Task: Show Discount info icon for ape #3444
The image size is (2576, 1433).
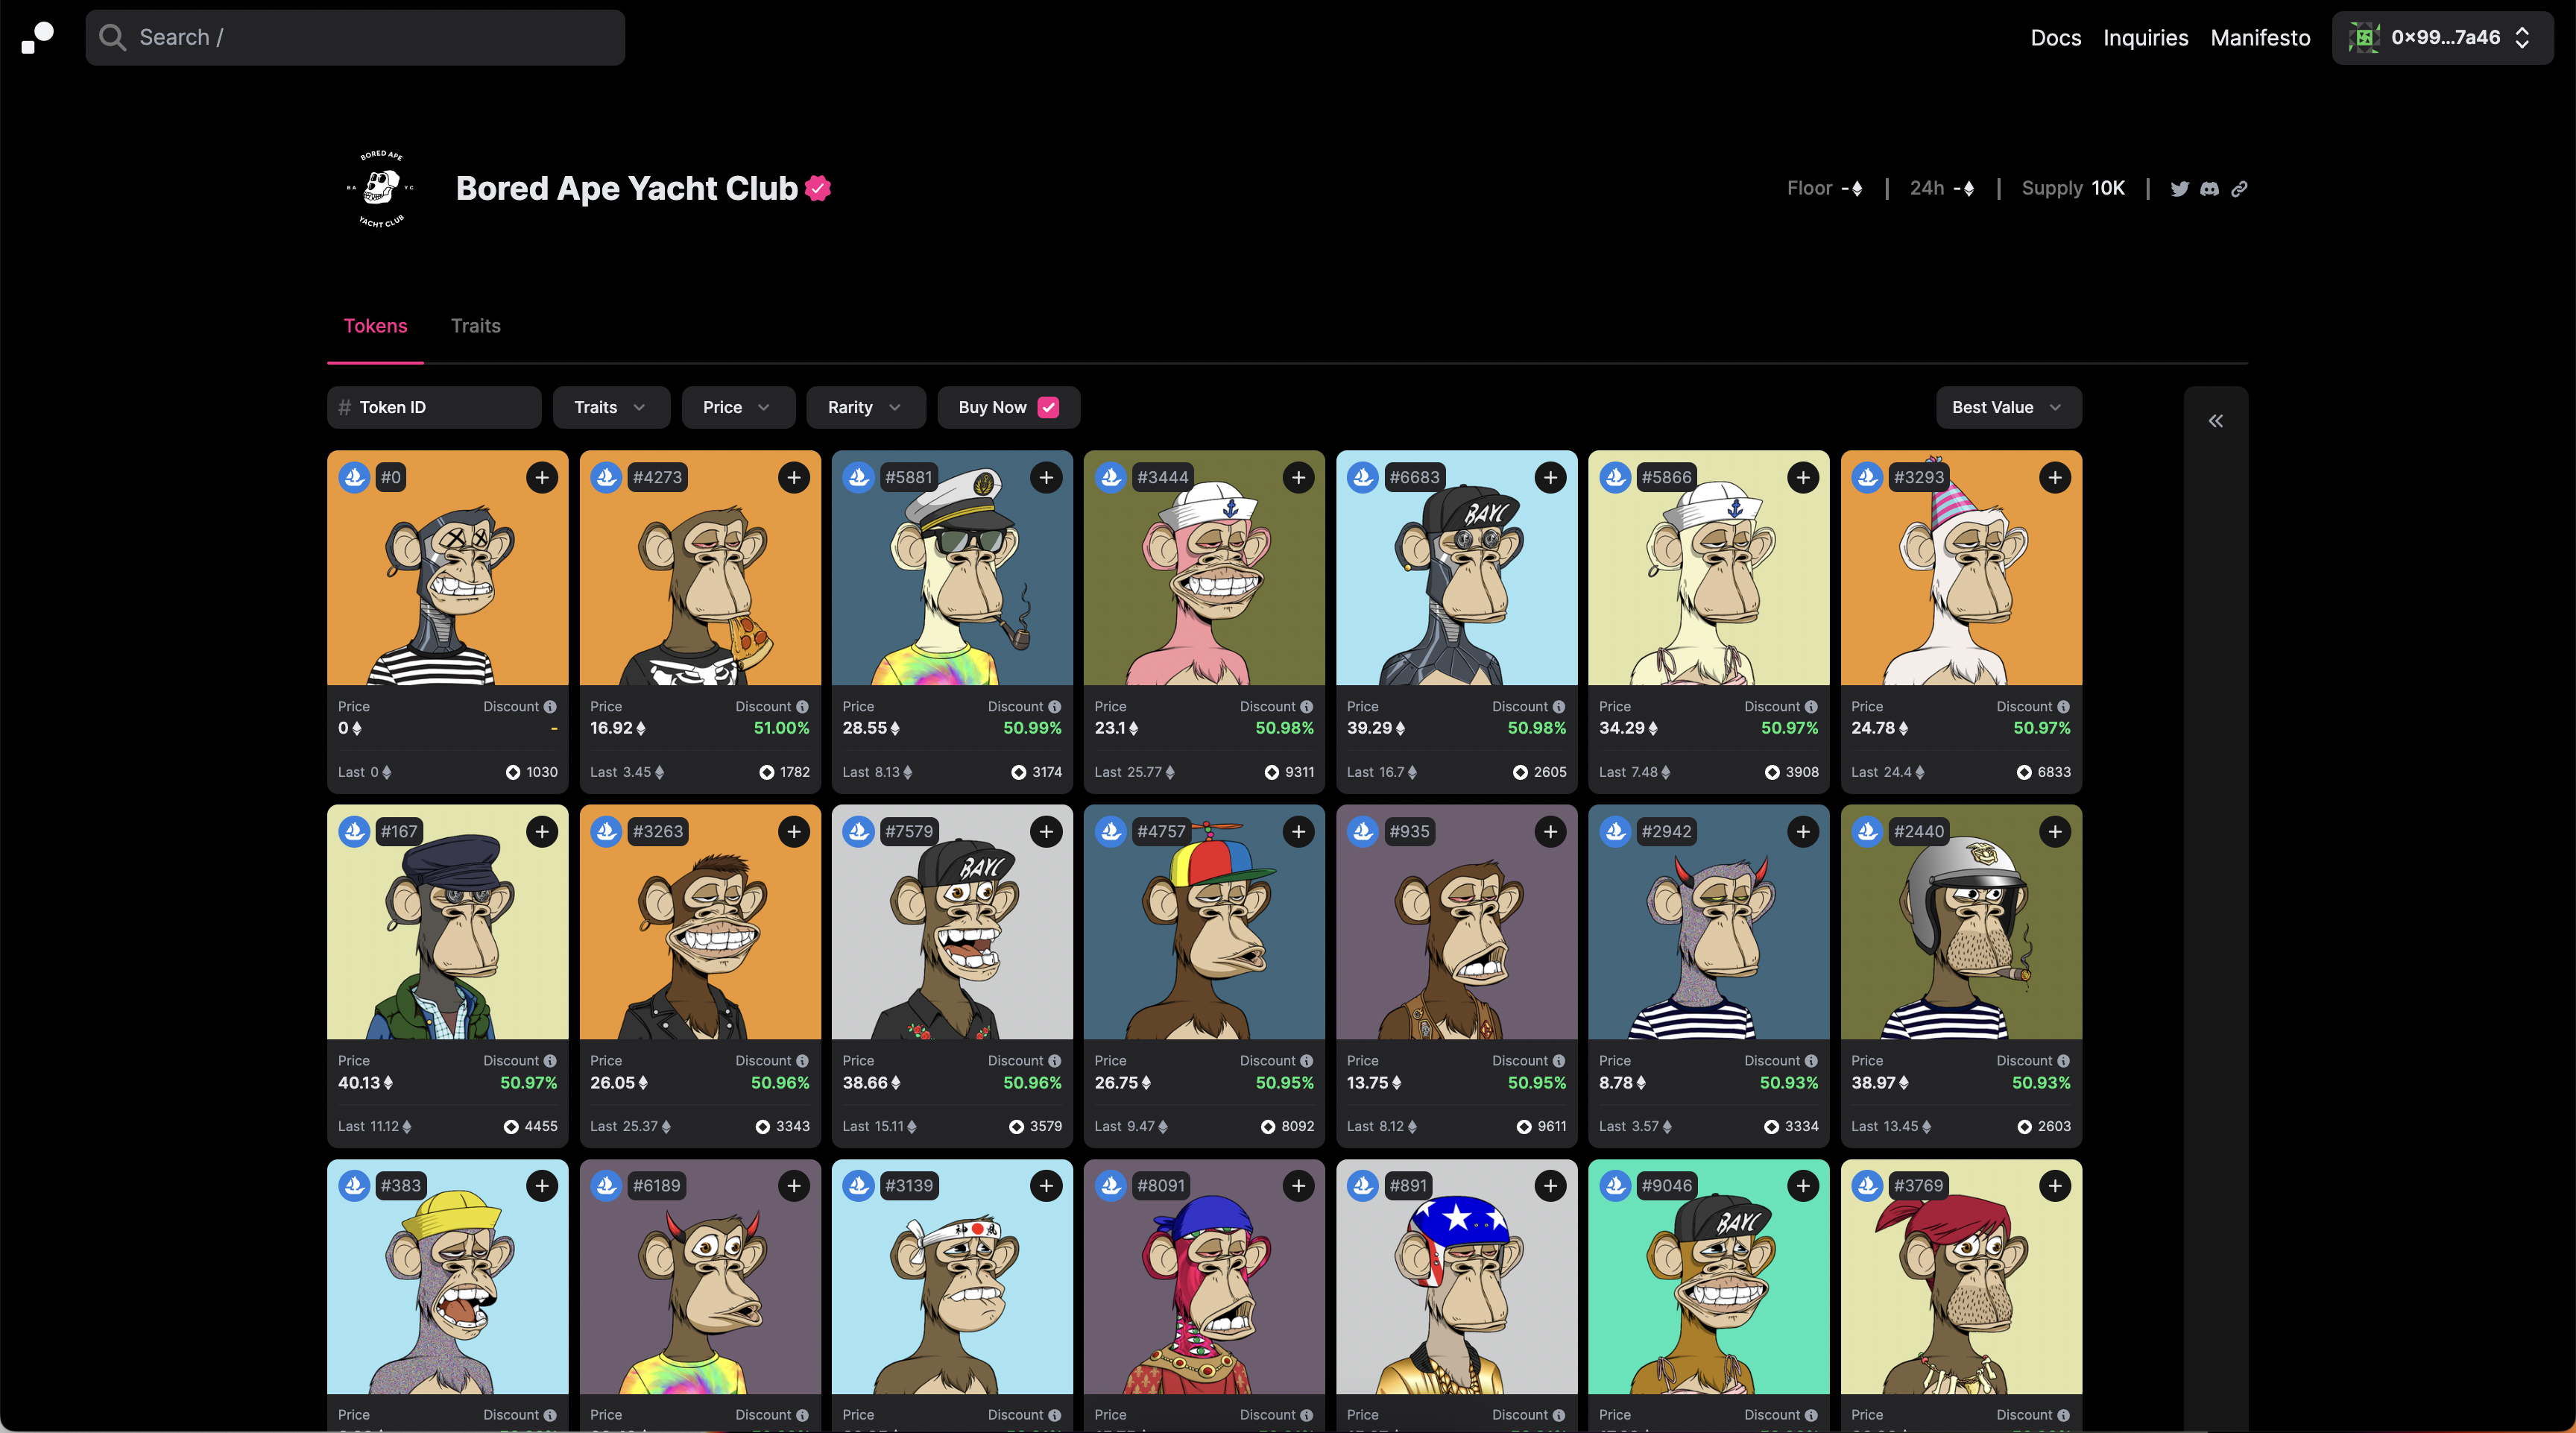Action: click(x=1306, y=707)
